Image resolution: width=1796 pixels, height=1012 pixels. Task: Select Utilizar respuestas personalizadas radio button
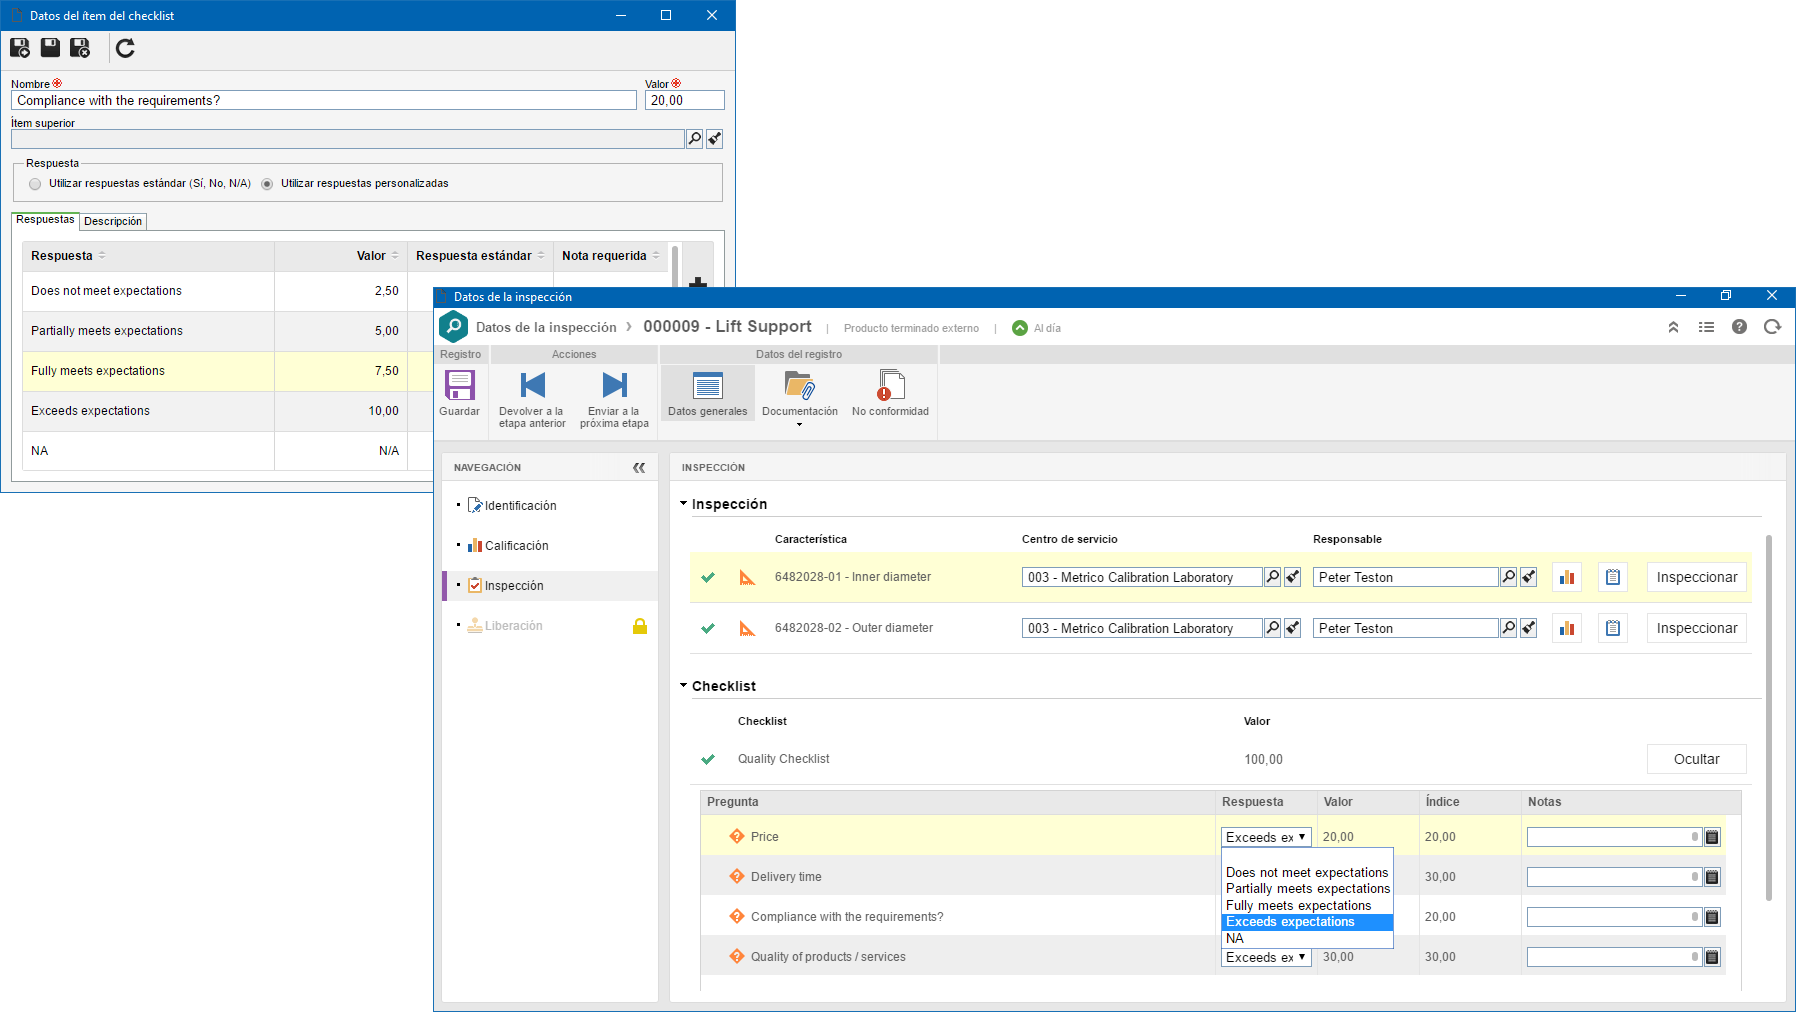tap(267, 184)
